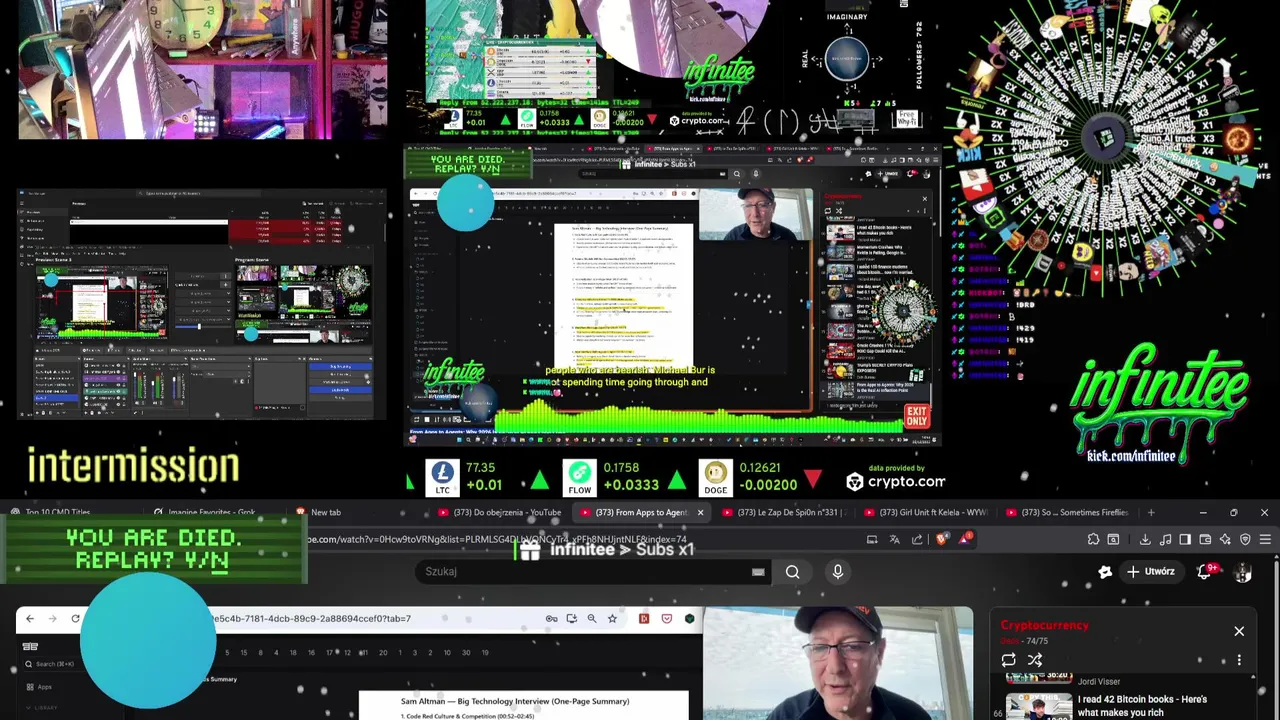This screenshot has width=1280, height=720.
Task: Click the share icon left of Brave Shields icon
Action: 917,540
